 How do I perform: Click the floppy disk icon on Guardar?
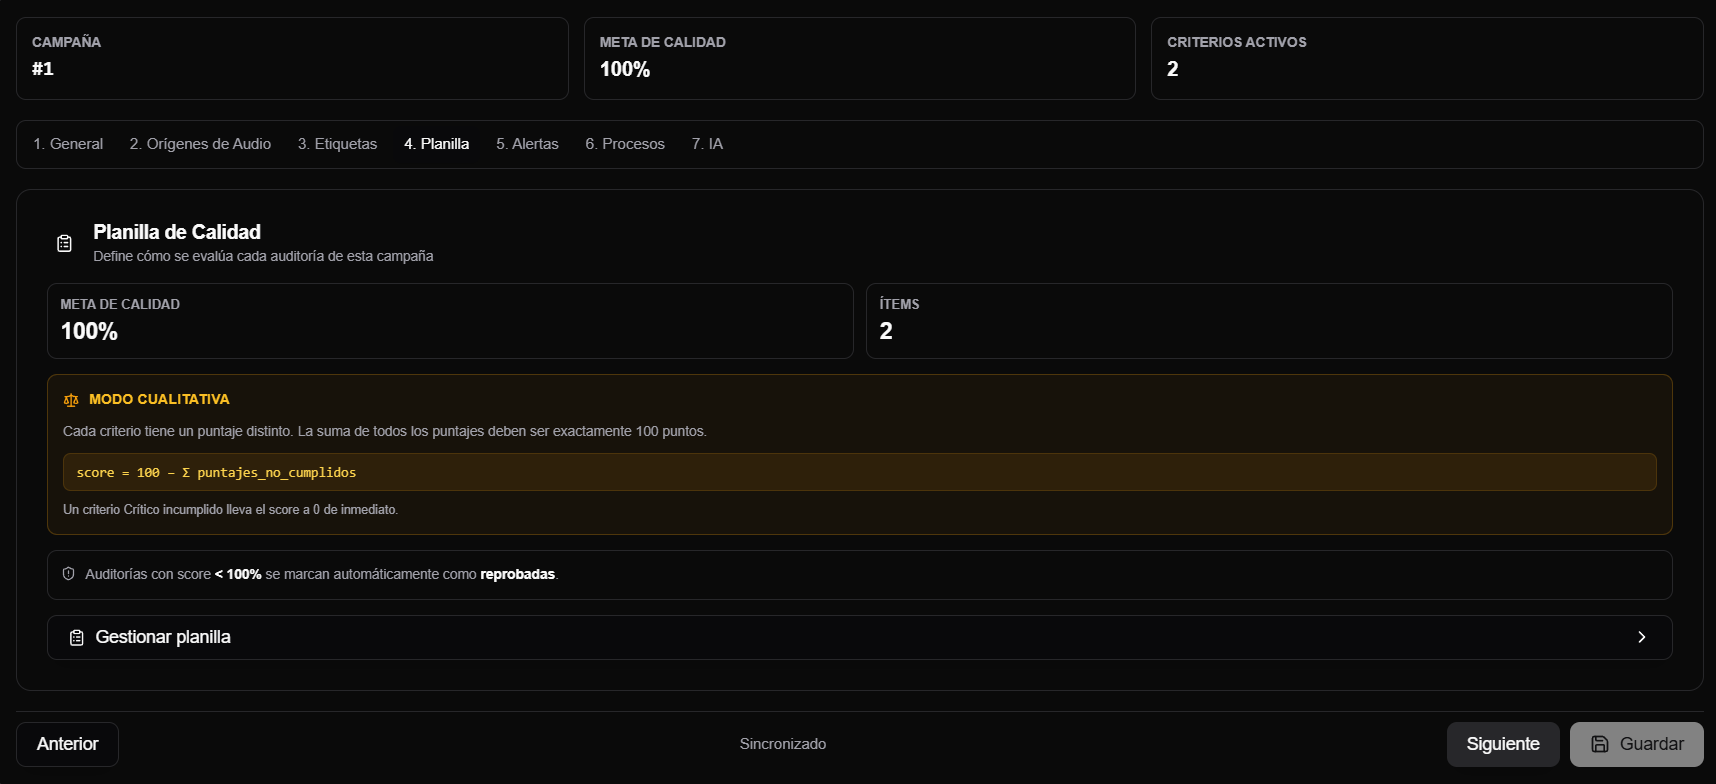pos(1600,744)
